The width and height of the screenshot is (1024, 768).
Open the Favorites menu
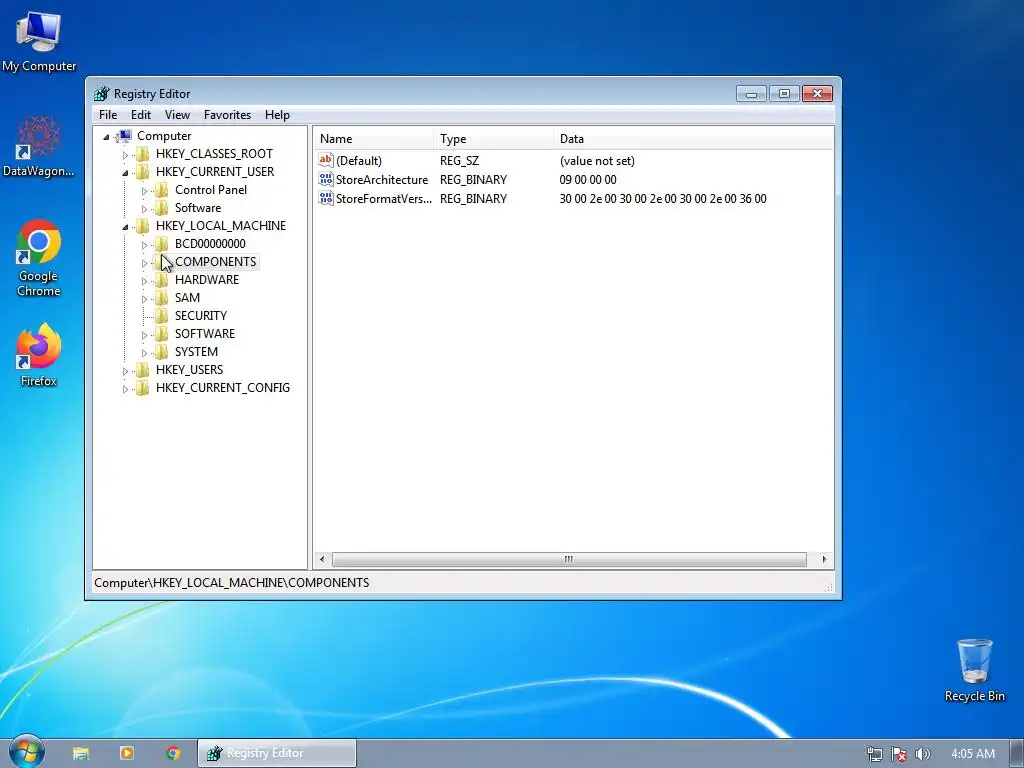pyautogui.click(x=227, y=115)
